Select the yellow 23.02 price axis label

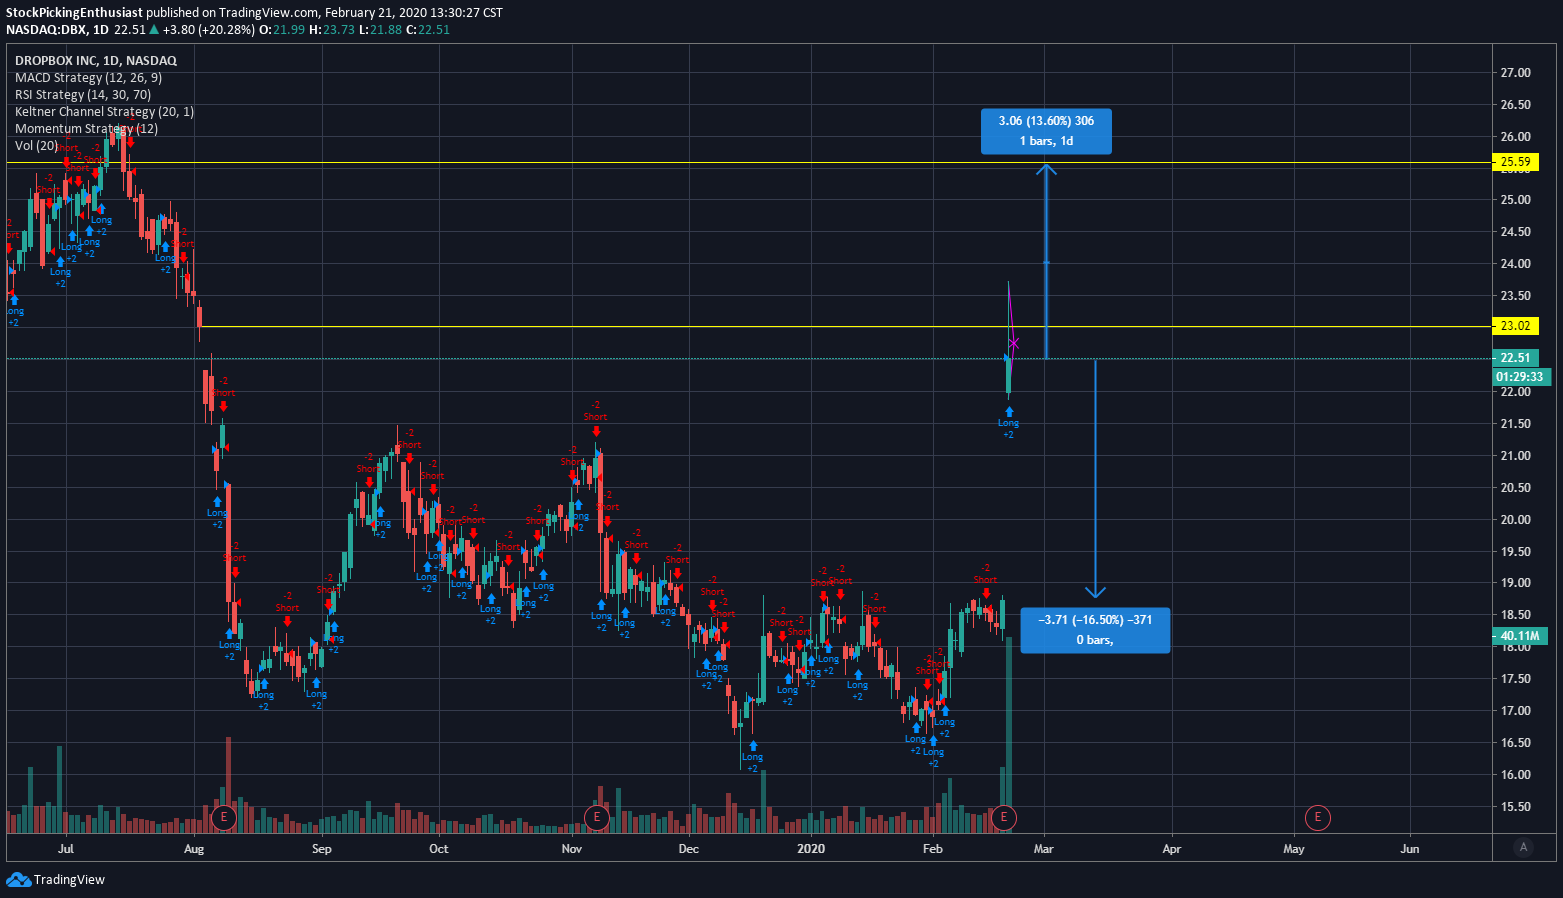1516,326
